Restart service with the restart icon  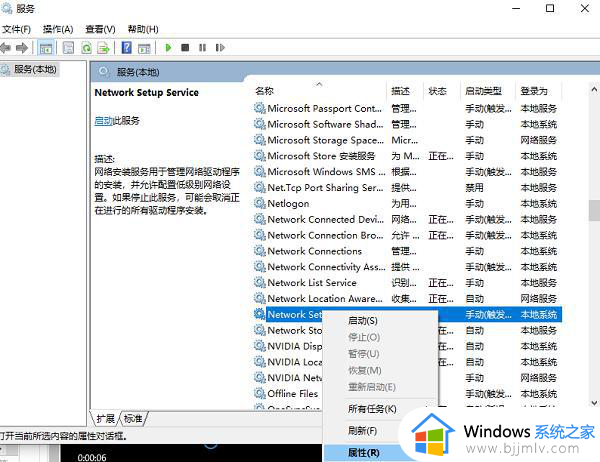pos(220,48)
